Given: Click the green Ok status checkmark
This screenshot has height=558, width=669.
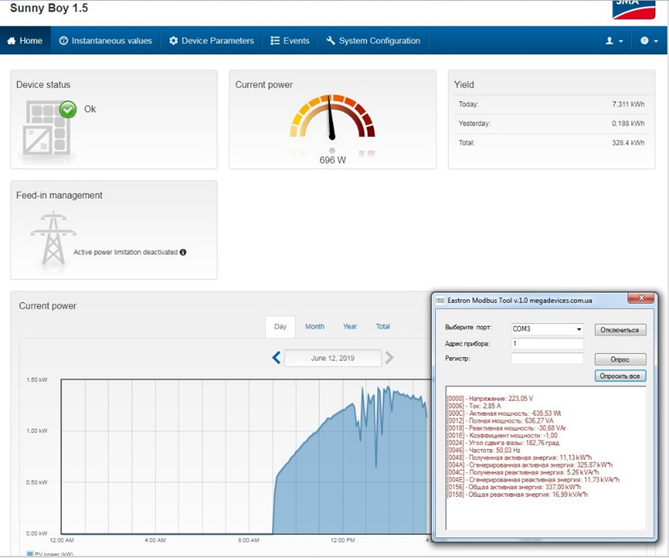Looking at the screenshot, I should click(68, 109).
